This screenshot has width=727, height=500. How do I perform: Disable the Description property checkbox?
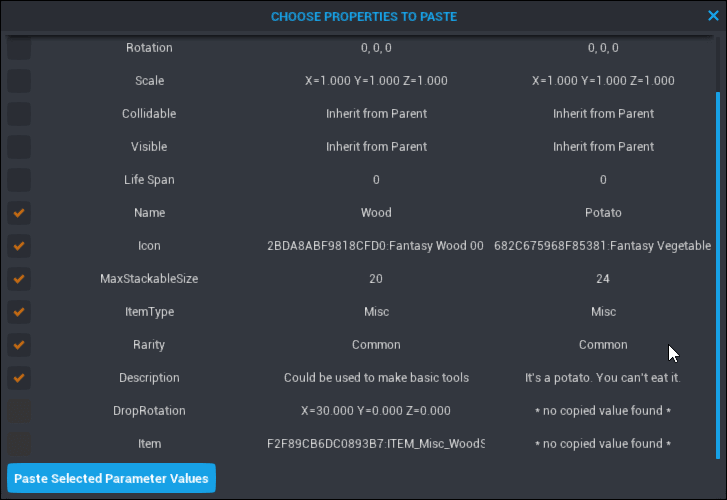click(x=19, y=378)
